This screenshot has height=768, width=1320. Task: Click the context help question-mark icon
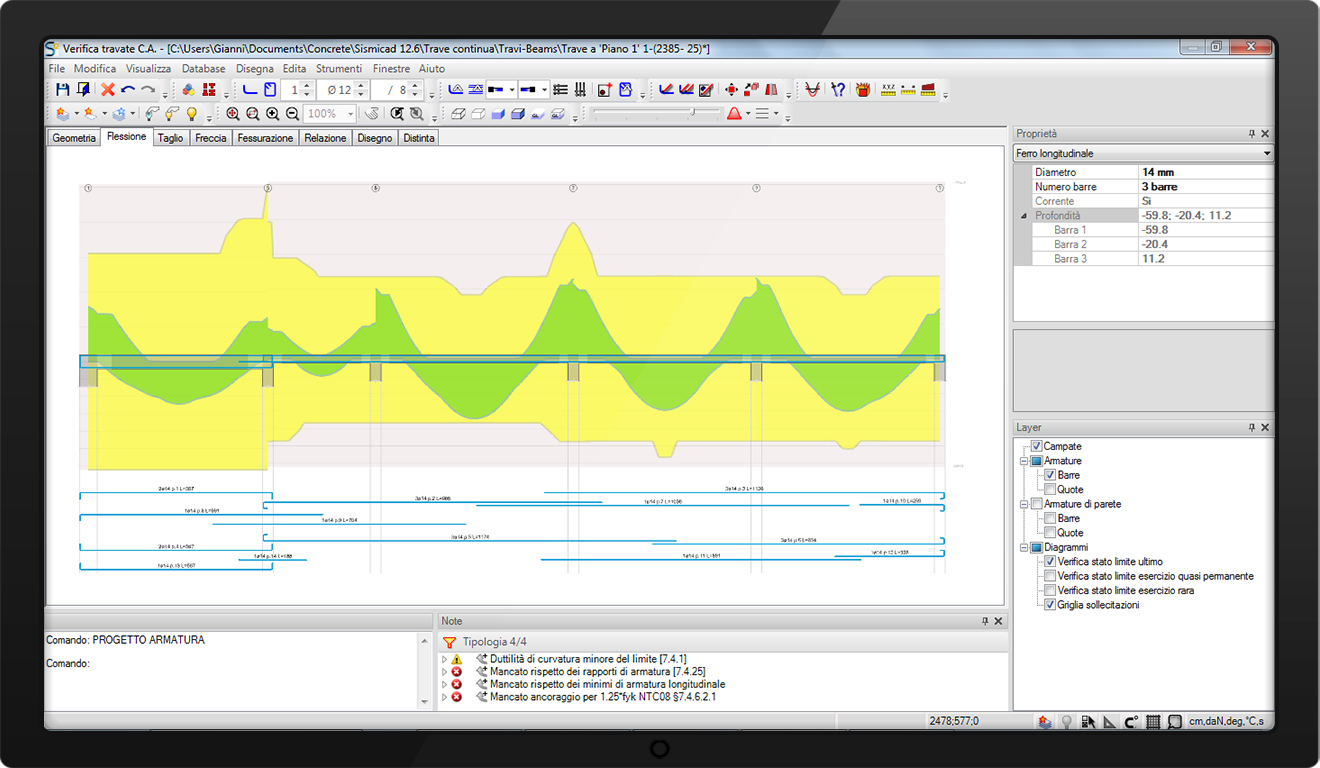pyautogui.click(x=838, y=90)
